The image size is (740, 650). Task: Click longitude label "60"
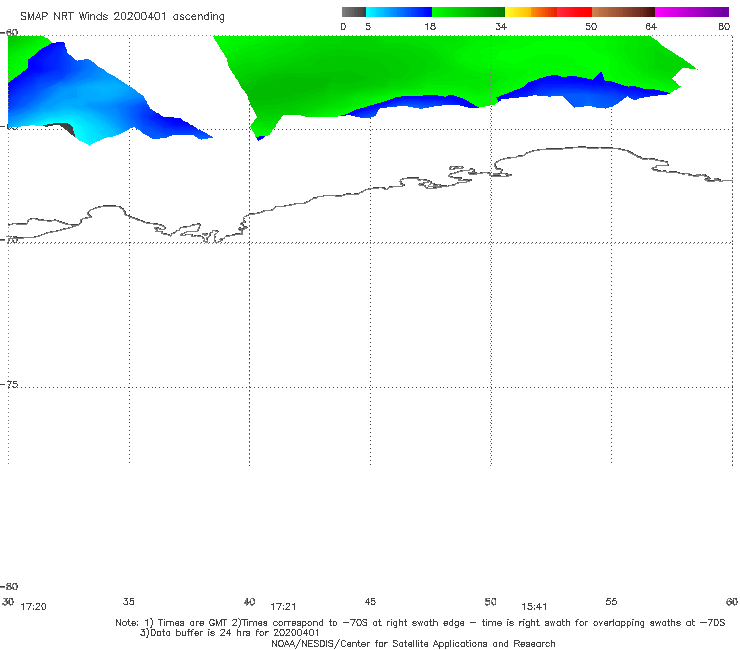click(x=732, y=601)
